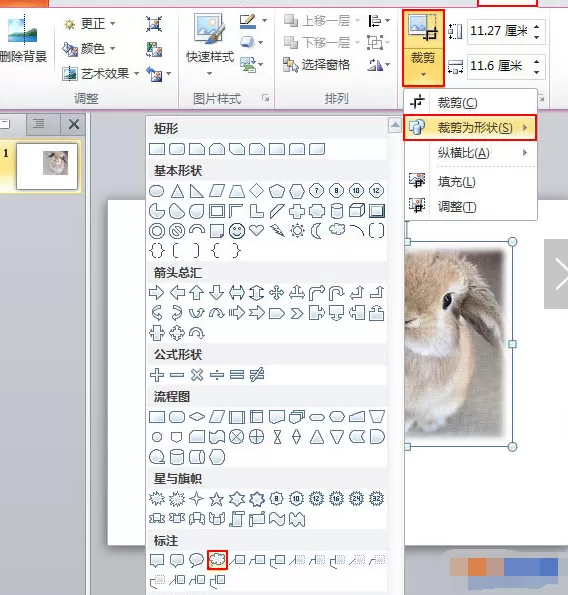Click the 裁剪 crop split button

423,48
